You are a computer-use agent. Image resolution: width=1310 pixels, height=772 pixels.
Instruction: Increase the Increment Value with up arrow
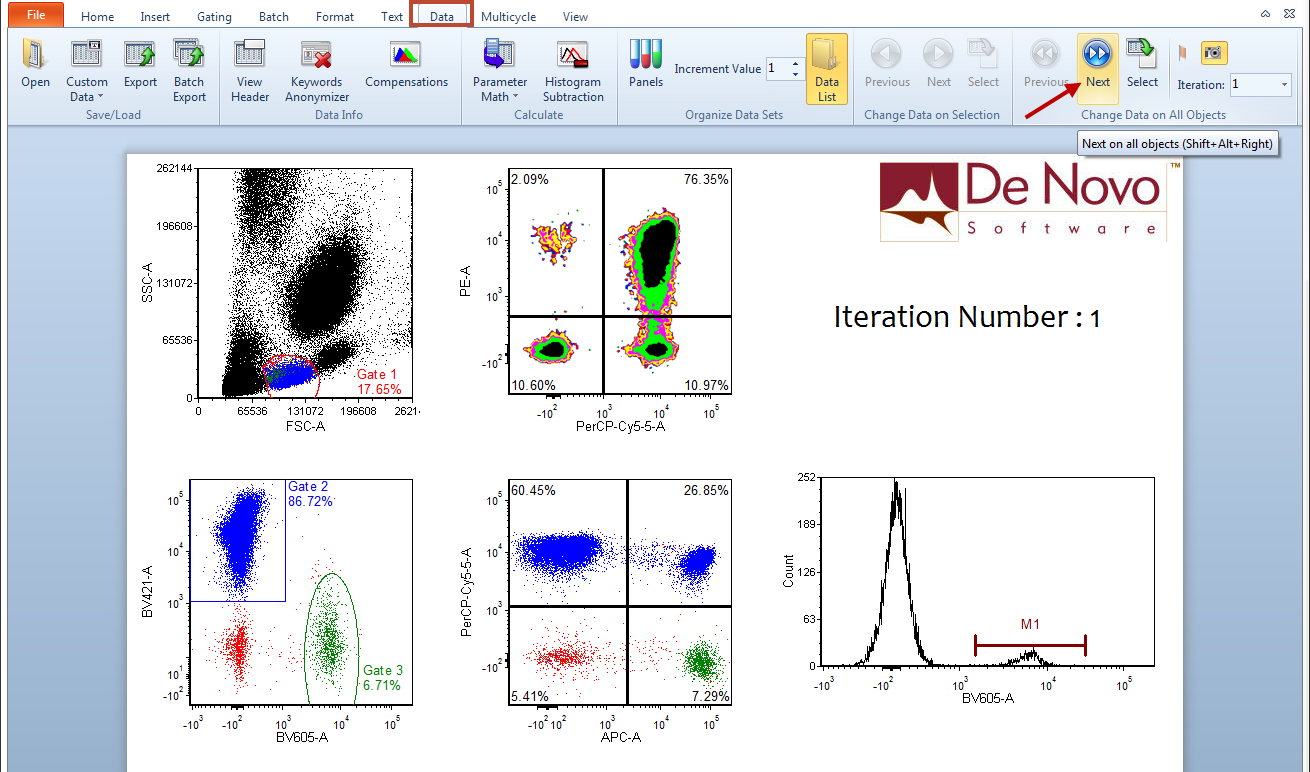[x=795, y=64]
